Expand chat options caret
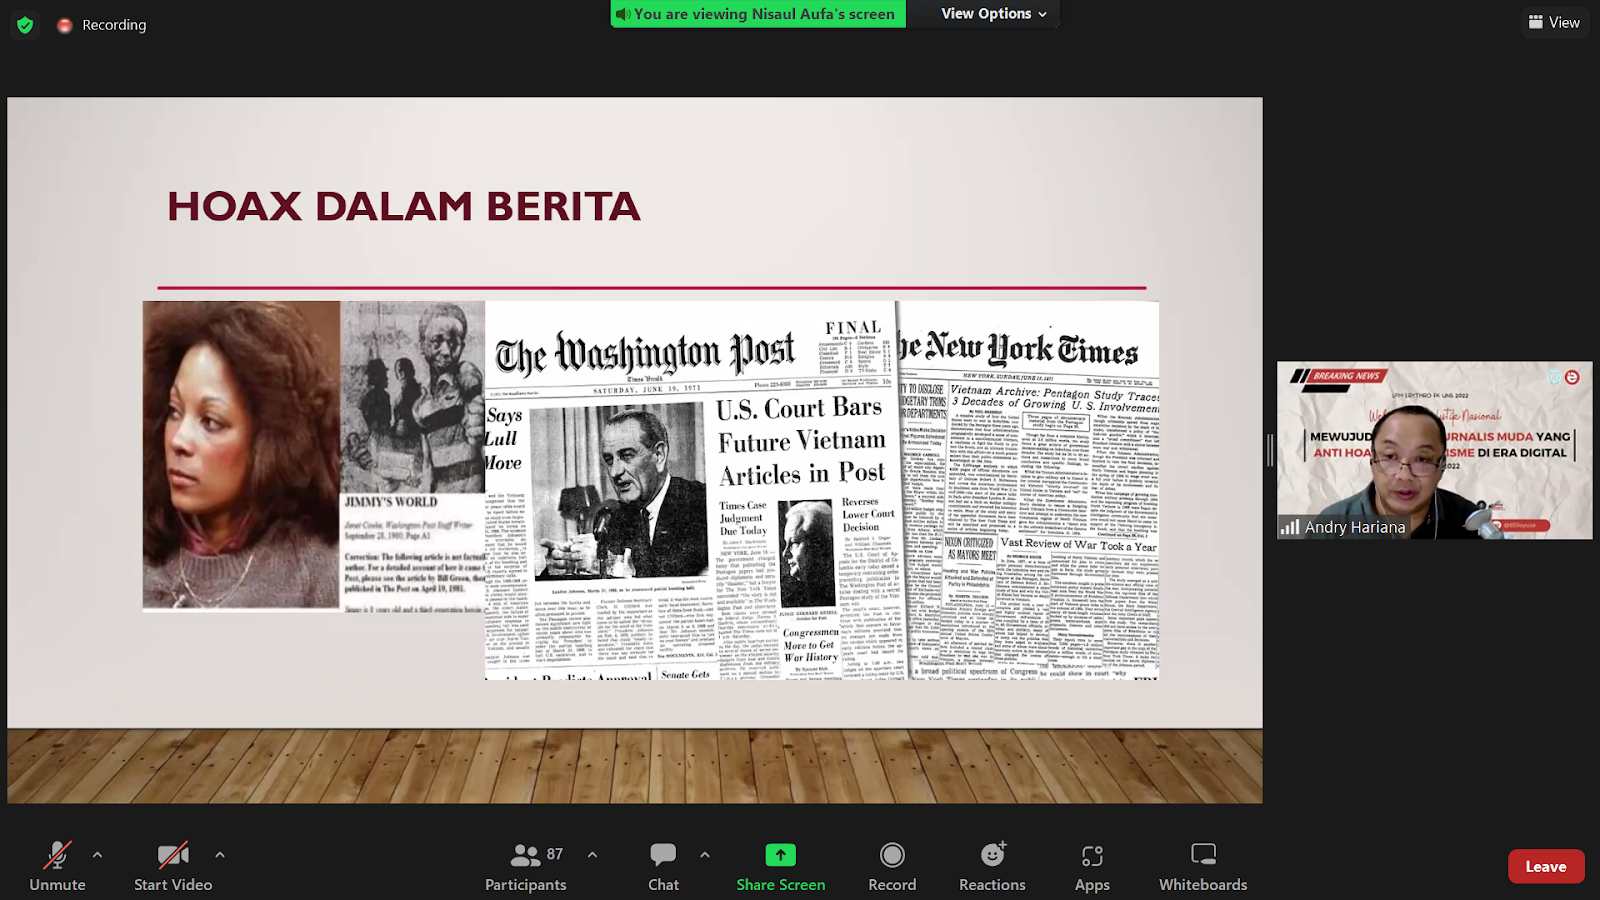1600x900 pixels. click(705, 855)
